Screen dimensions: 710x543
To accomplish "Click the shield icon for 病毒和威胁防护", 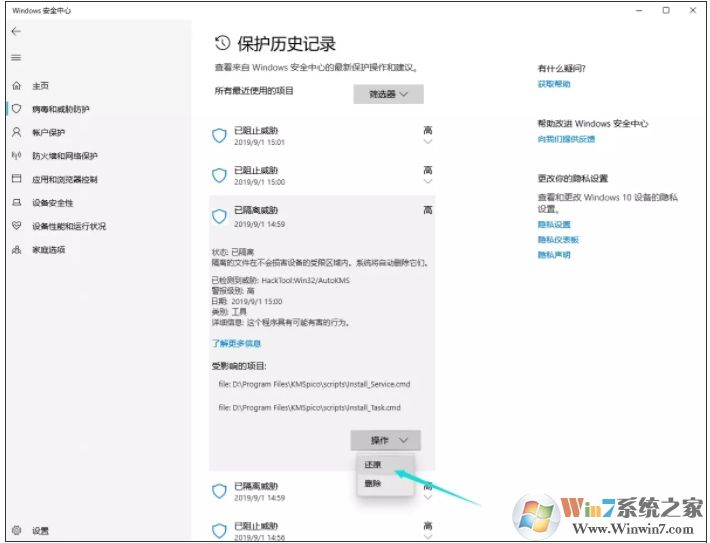I will click(17, 109).
